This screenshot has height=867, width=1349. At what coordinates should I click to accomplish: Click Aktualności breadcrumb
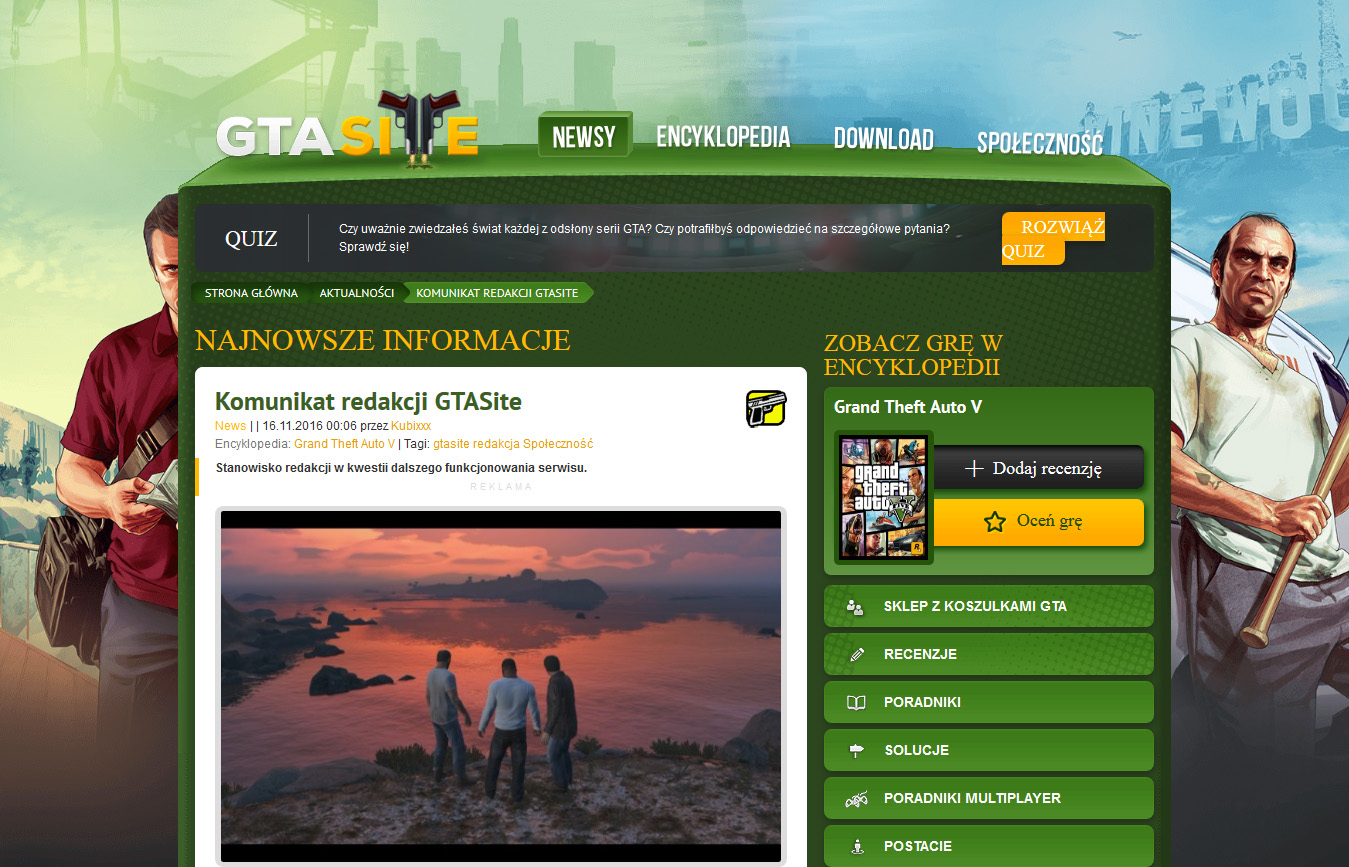[356, 293]
